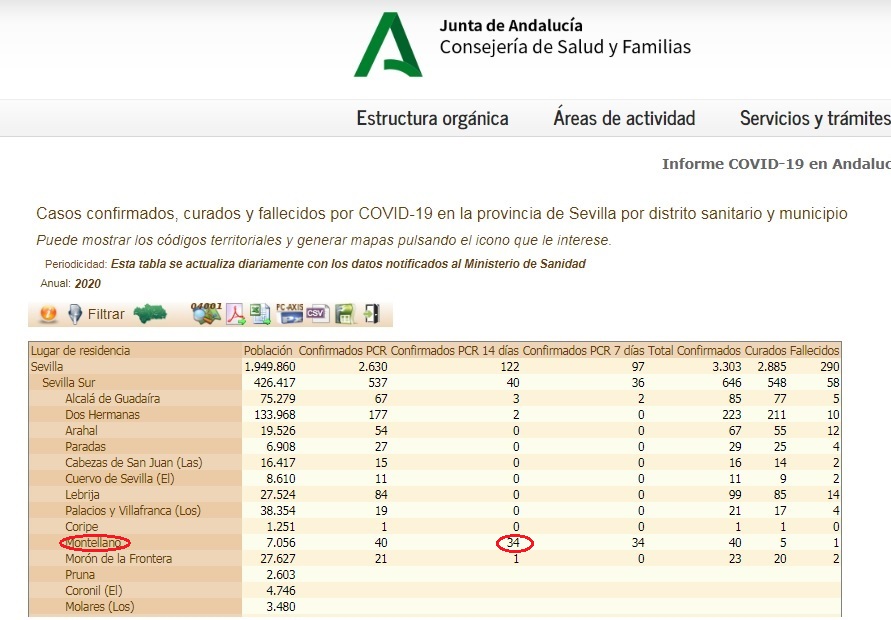Export the table to Excel

[261, 314]
